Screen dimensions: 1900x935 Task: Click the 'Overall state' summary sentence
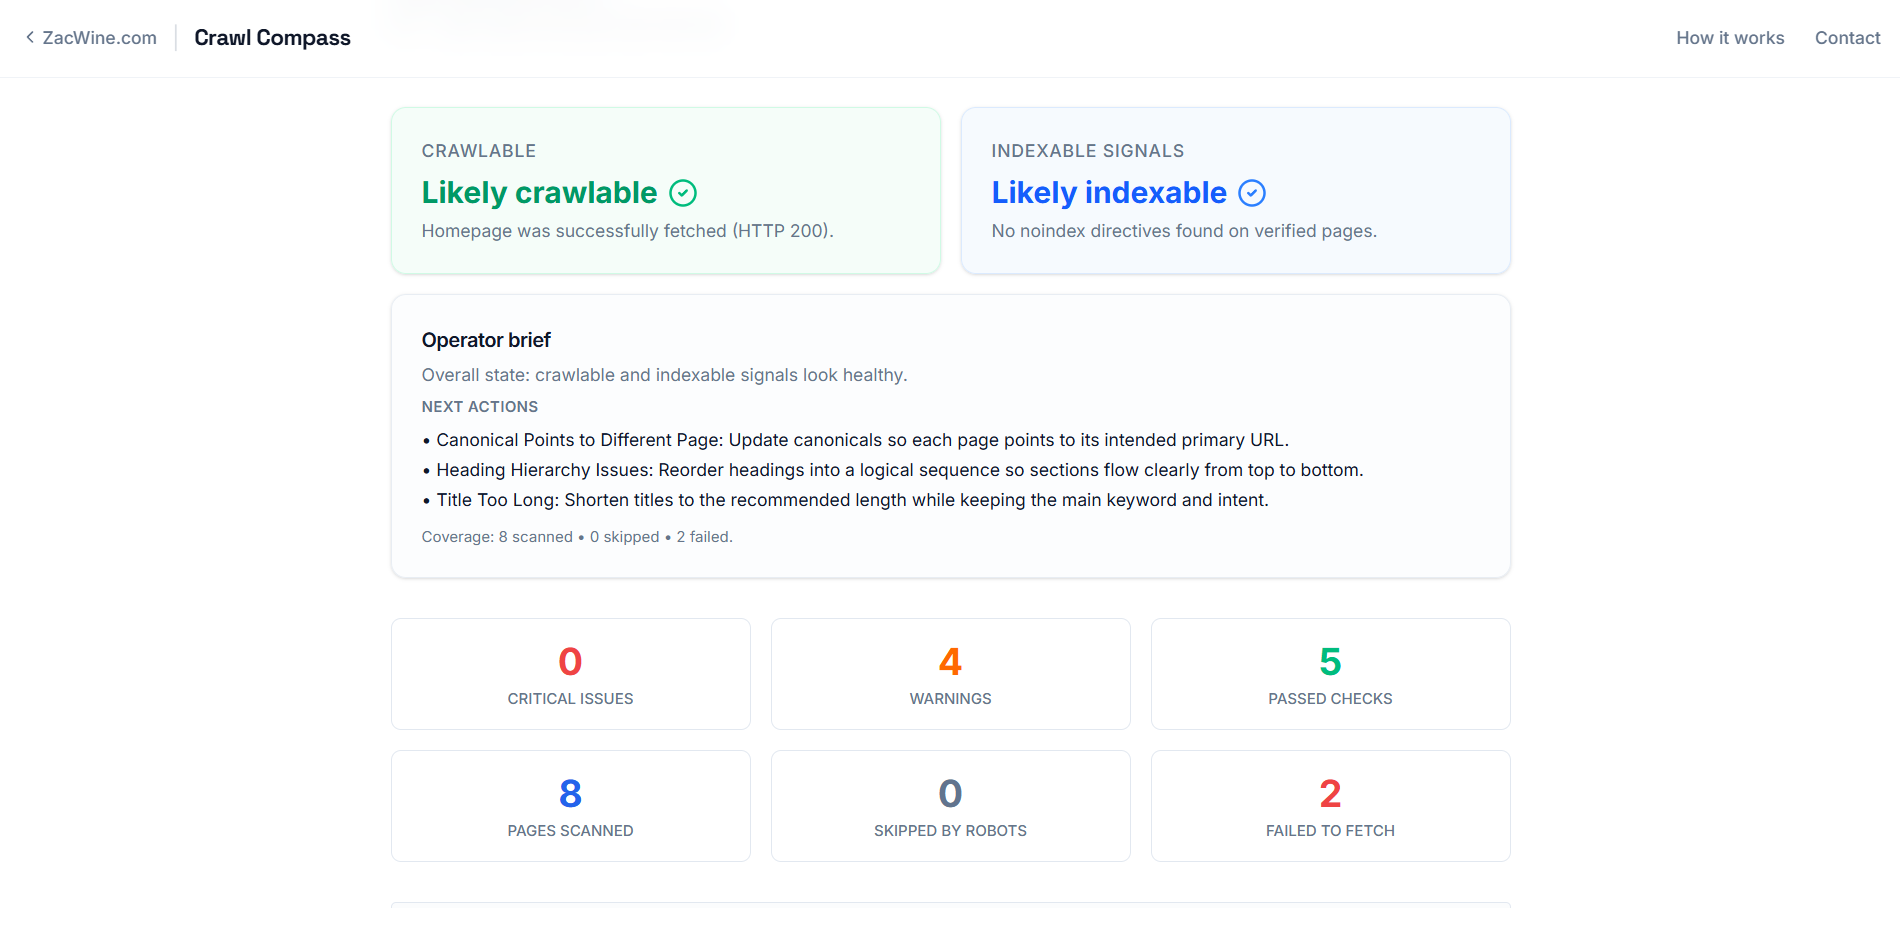pyautogui.click(x=664, y=375)
